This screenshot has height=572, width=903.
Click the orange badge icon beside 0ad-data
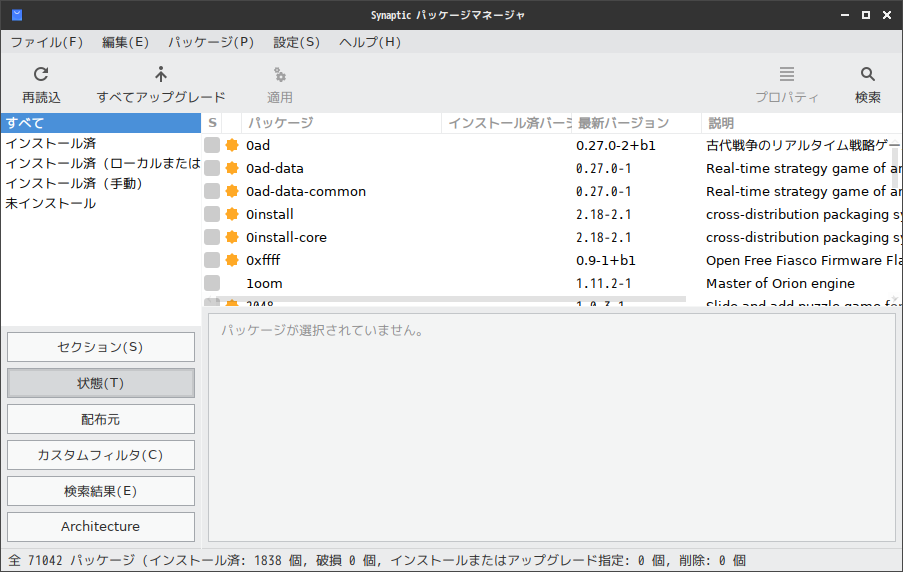(232, 168)
